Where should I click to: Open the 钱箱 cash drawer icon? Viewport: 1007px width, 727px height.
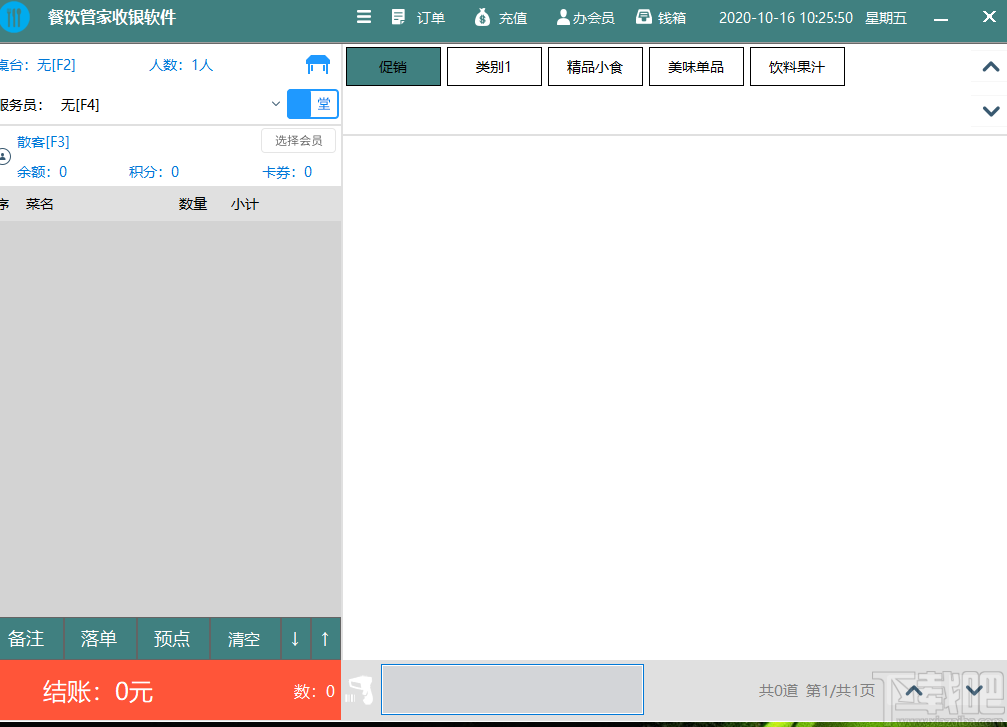643,17
